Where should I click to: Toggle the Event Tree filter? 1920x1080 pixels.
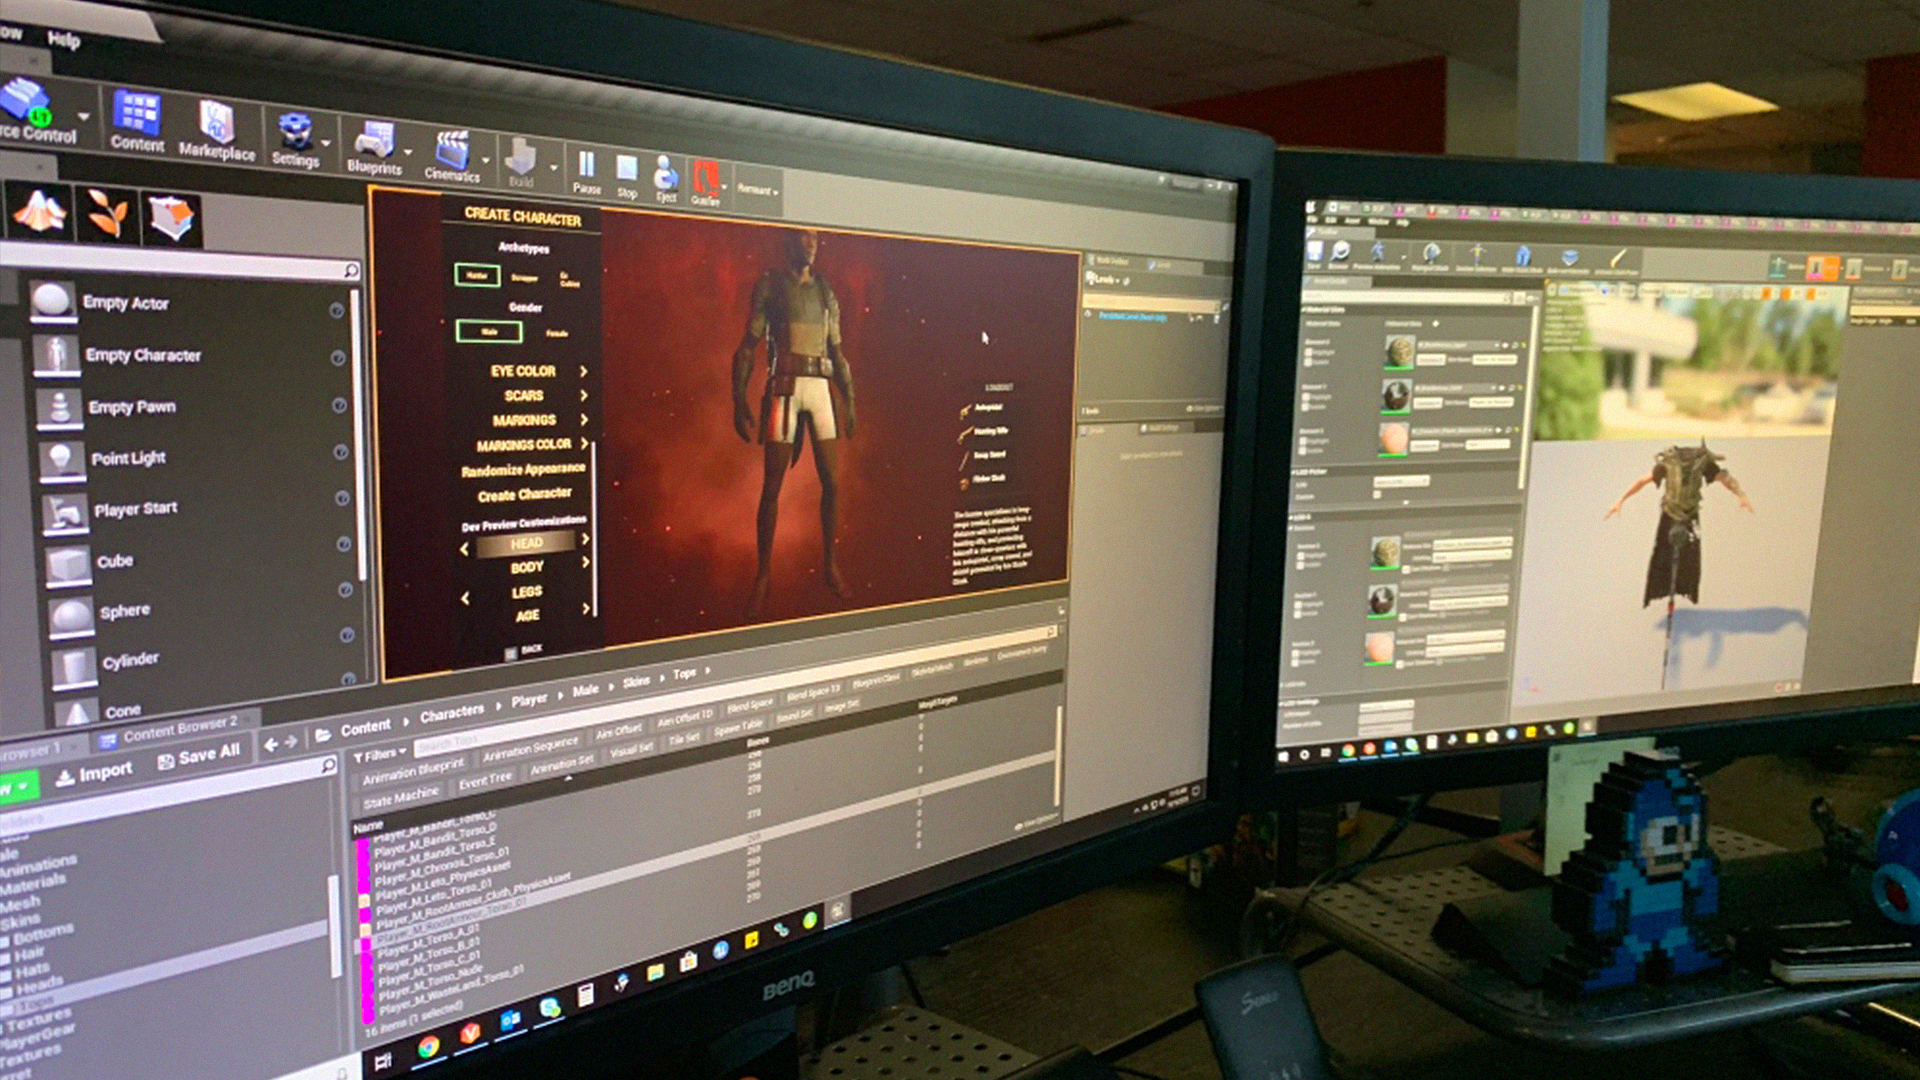[x=485, y=780]
